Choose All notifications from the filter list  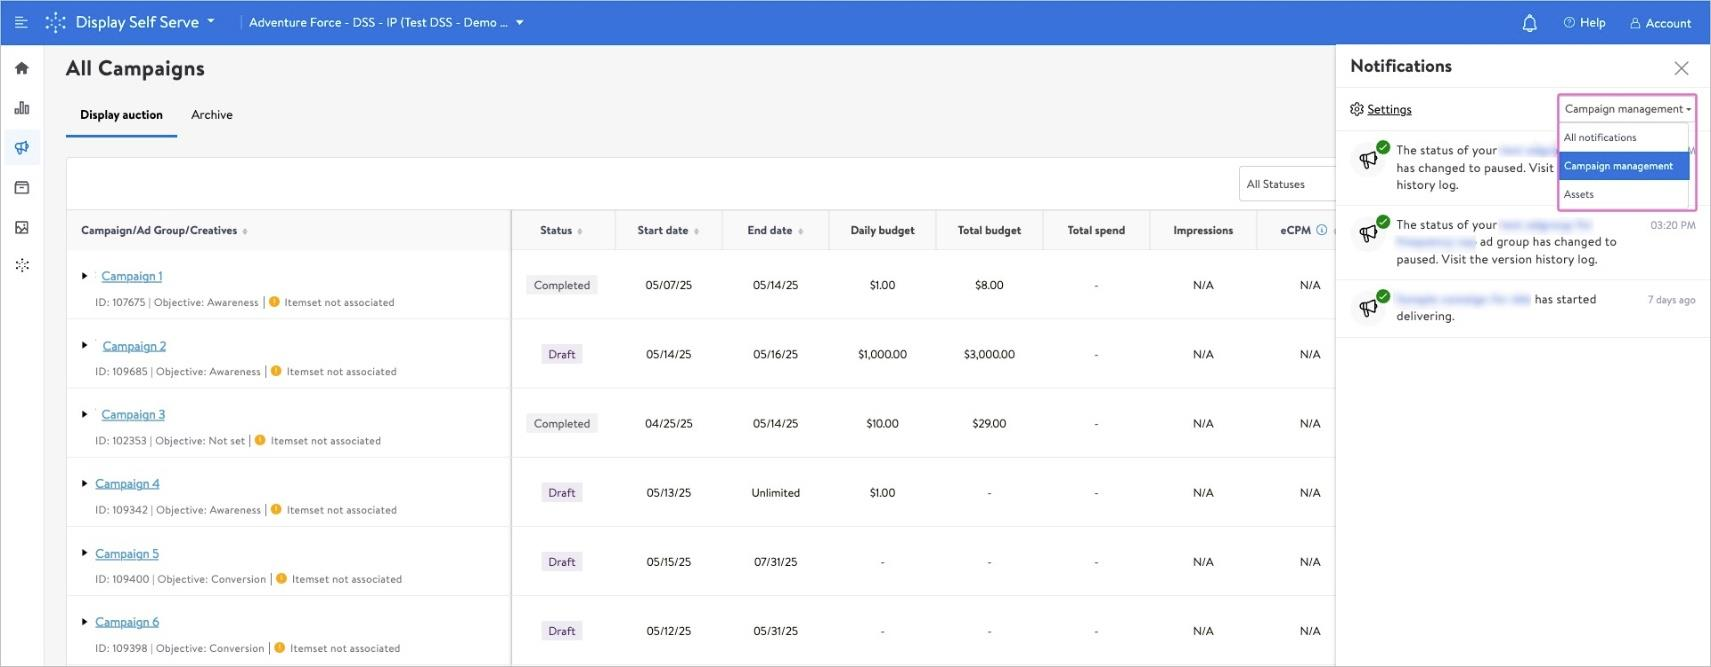pyautogui.click(x=1600, y=138)
